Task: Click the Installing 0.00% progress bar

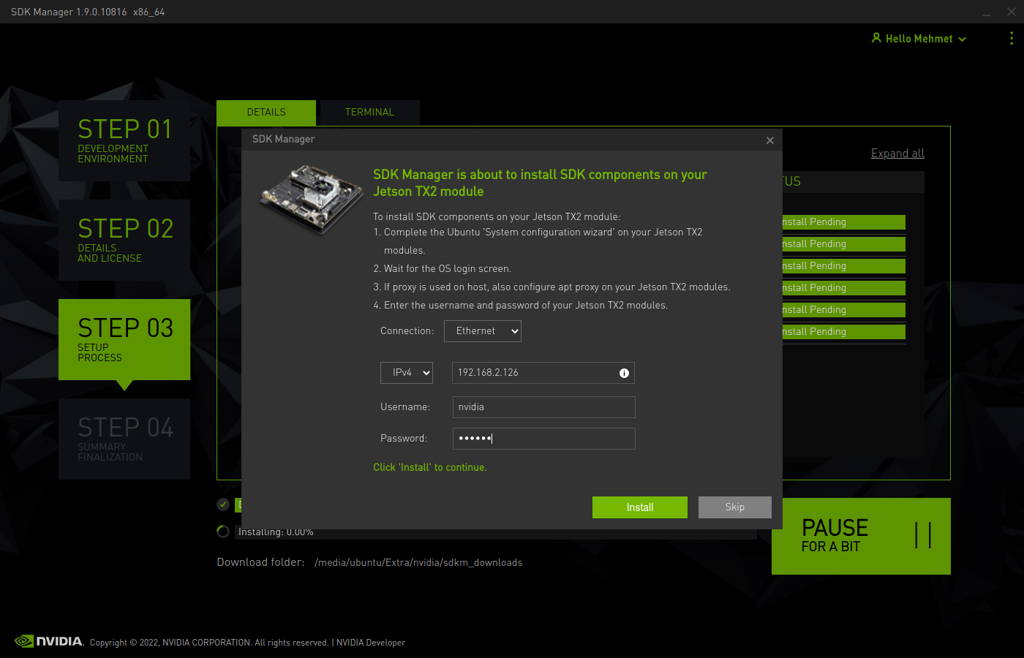Action: click(496, 533)
